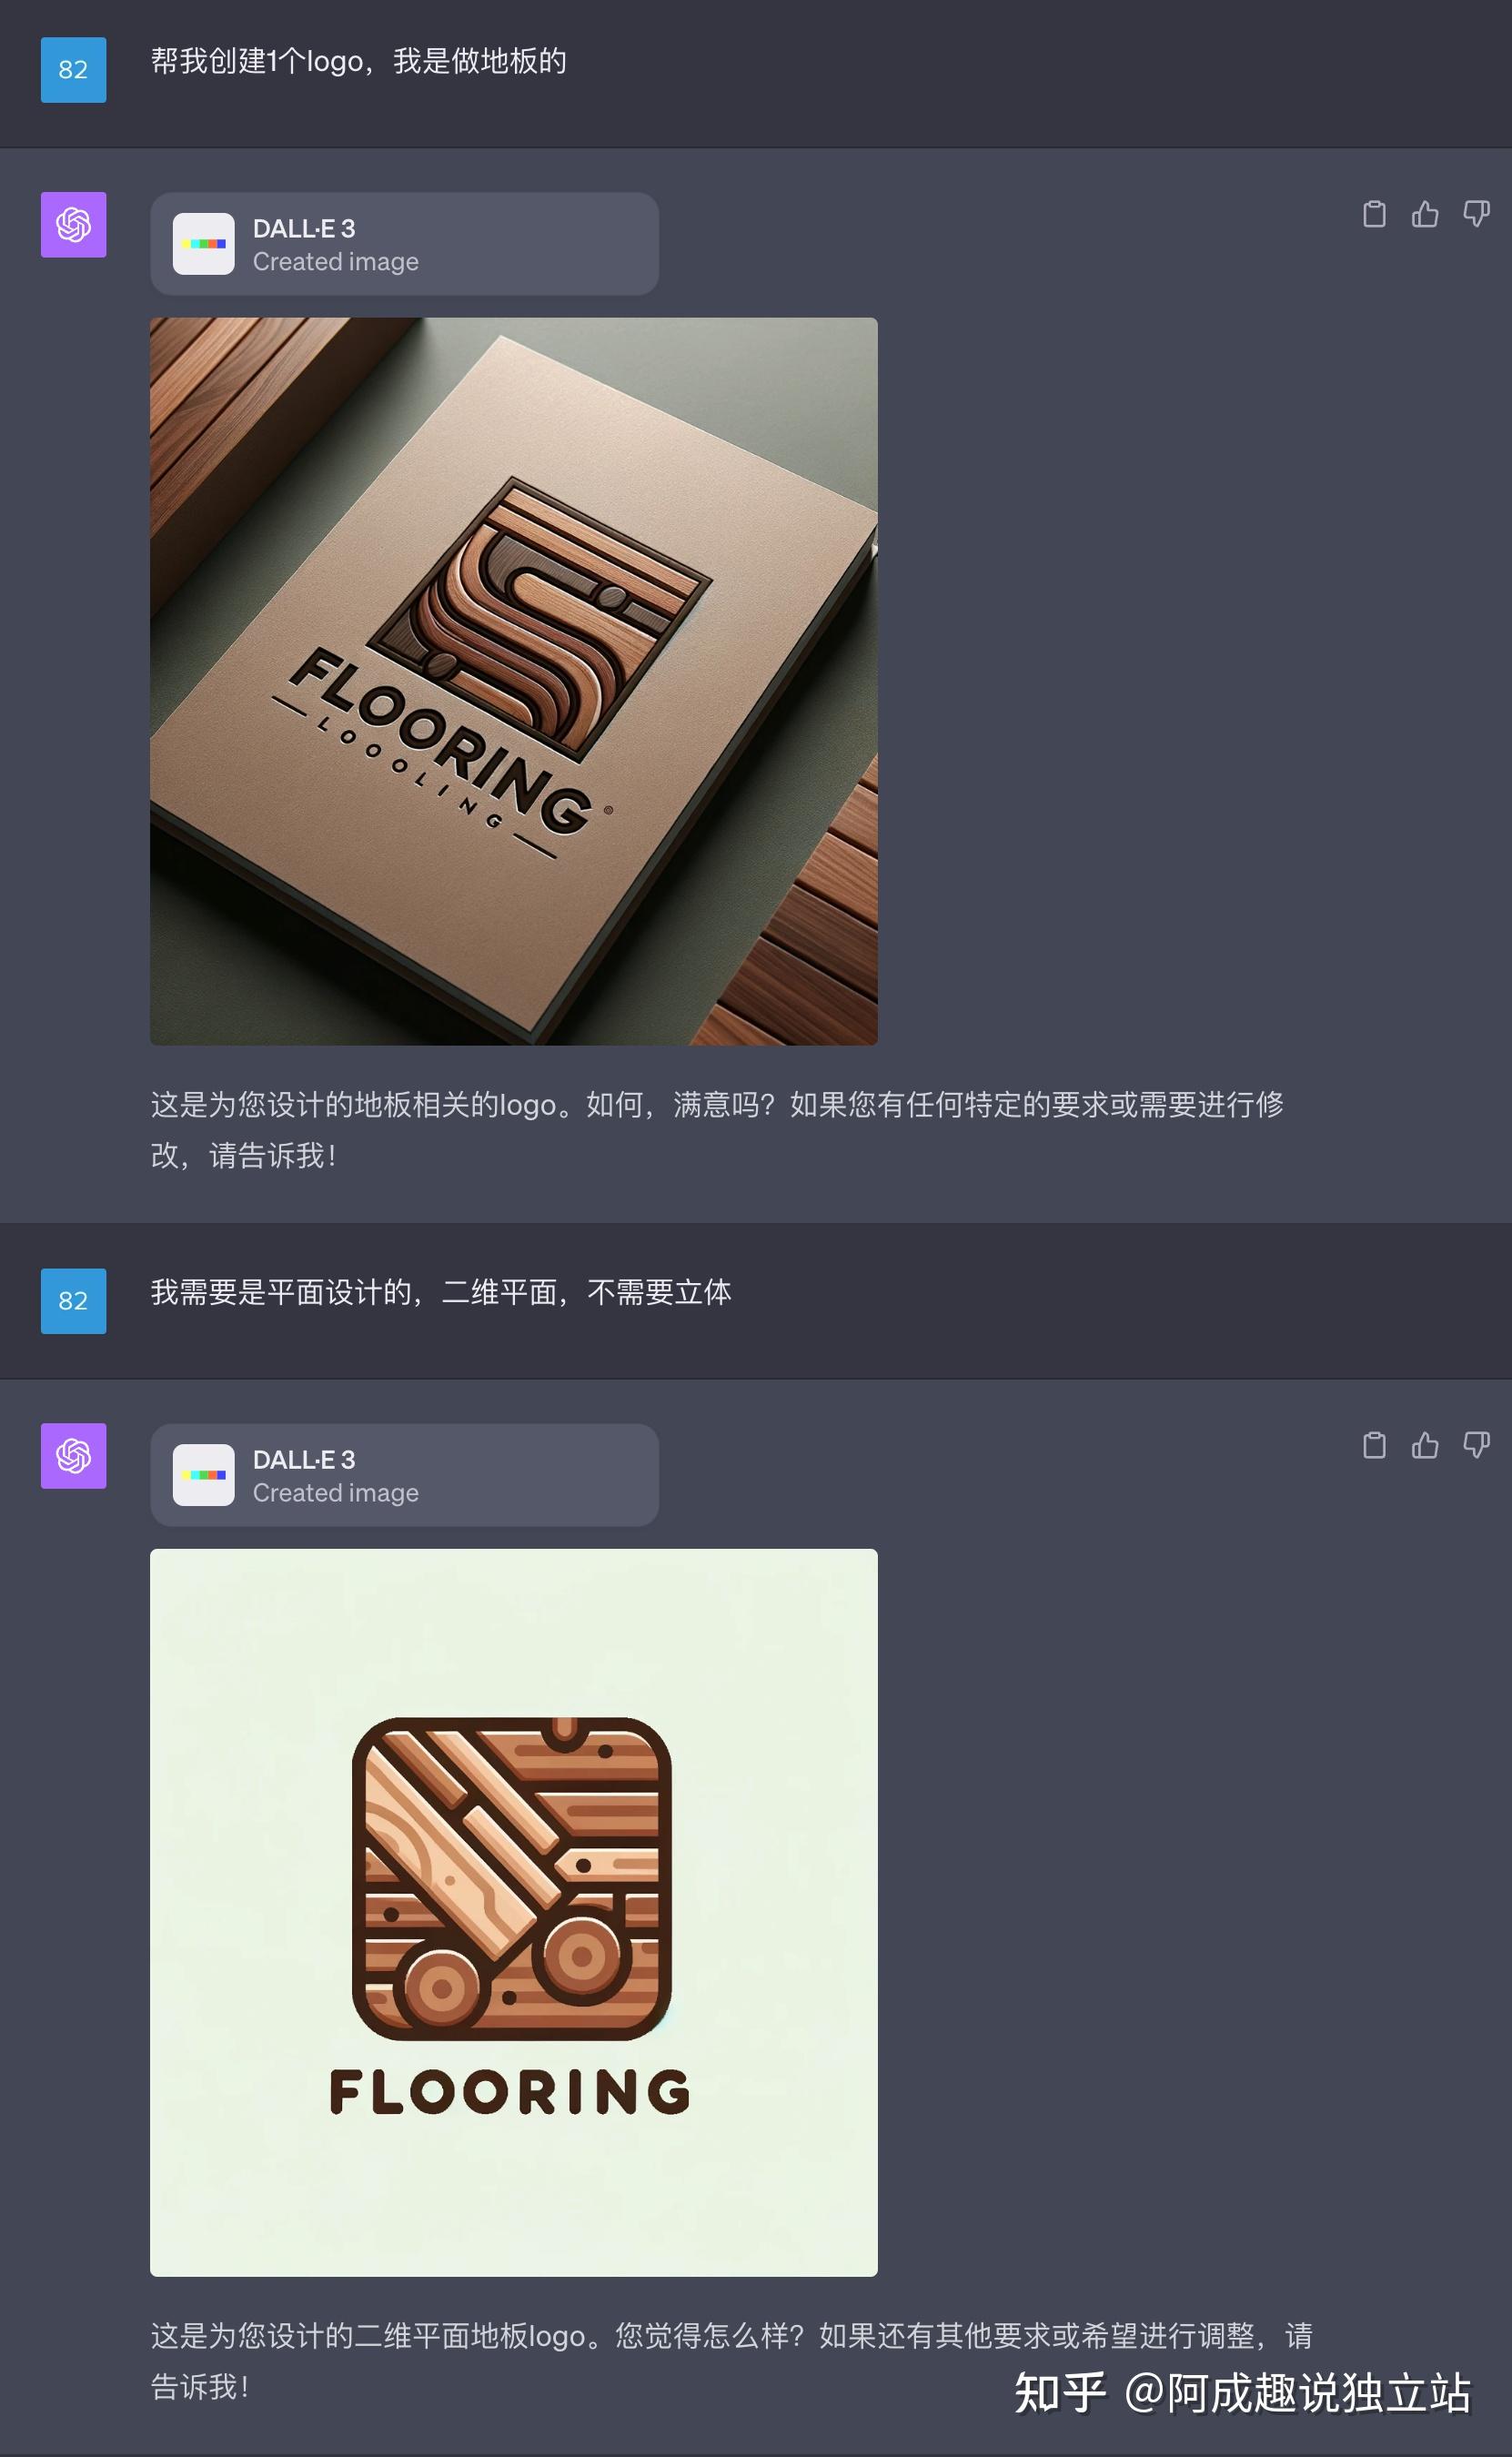Copy the second response to clipboard
The image size is (1512, 2457).
pos(1374,1445)
